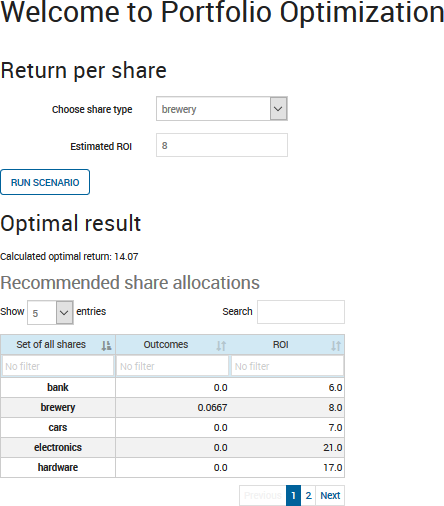This screenshot has height=506, width=444.
Task: Focus the Outcomes column filter field
Action: point(172,366)
